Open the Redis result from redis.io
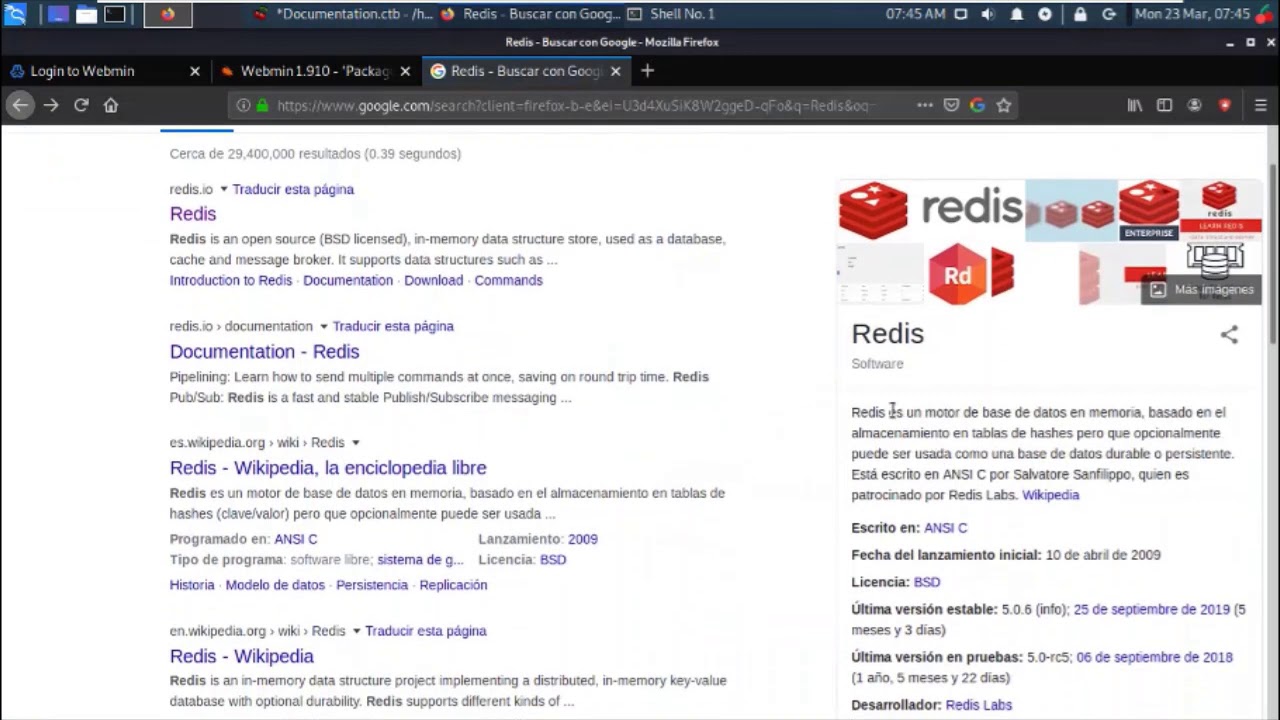1280x720 pixels. pyautogui.click(x=193, y=214)
